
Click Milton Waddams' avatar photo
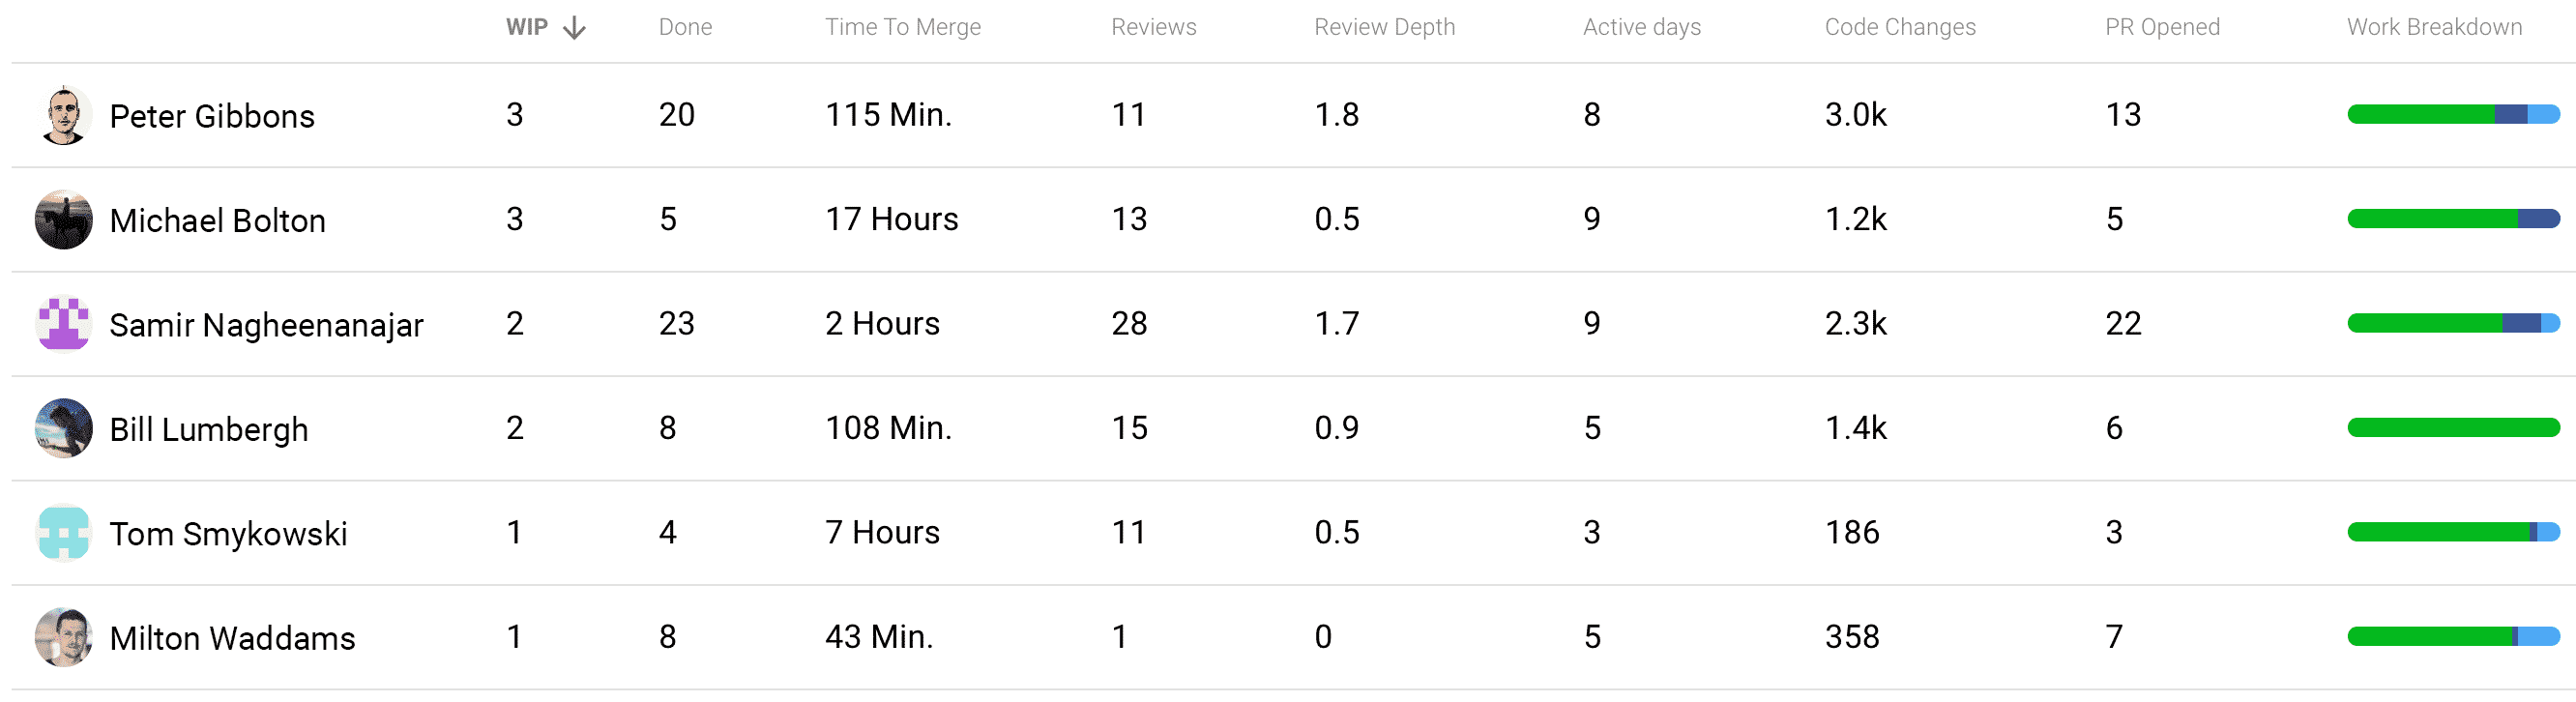point(64,637)
